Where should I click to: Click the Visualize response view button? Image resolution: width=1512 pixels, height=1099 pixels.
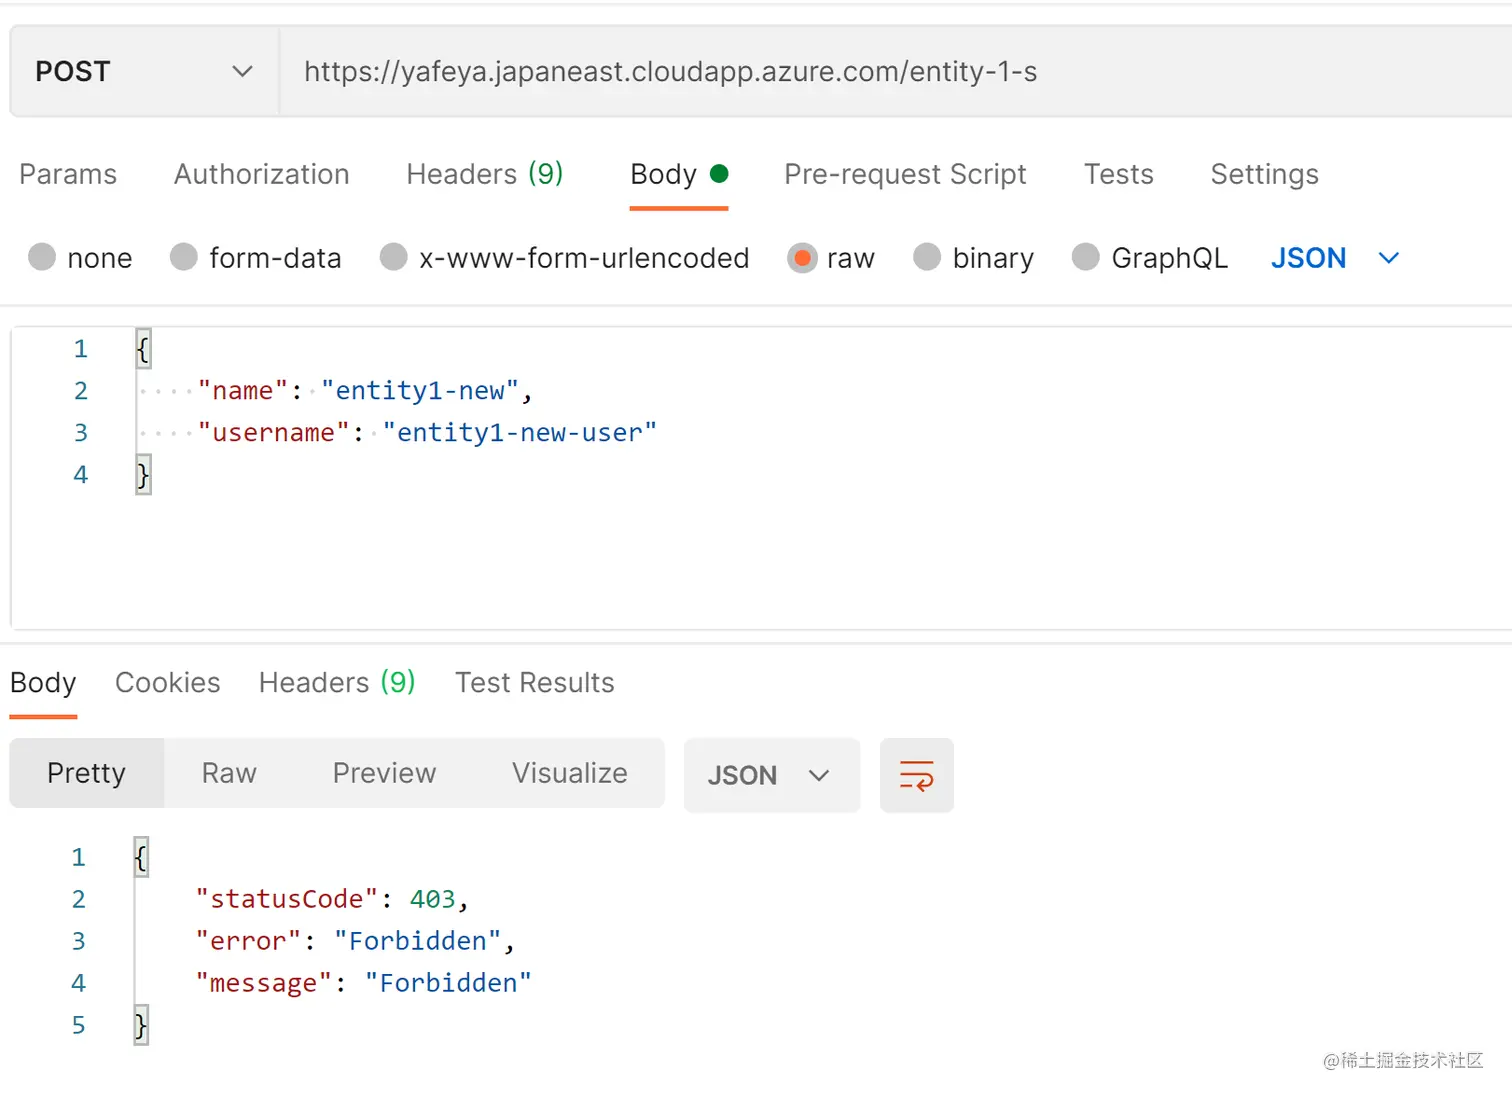(x=569, y=773)
